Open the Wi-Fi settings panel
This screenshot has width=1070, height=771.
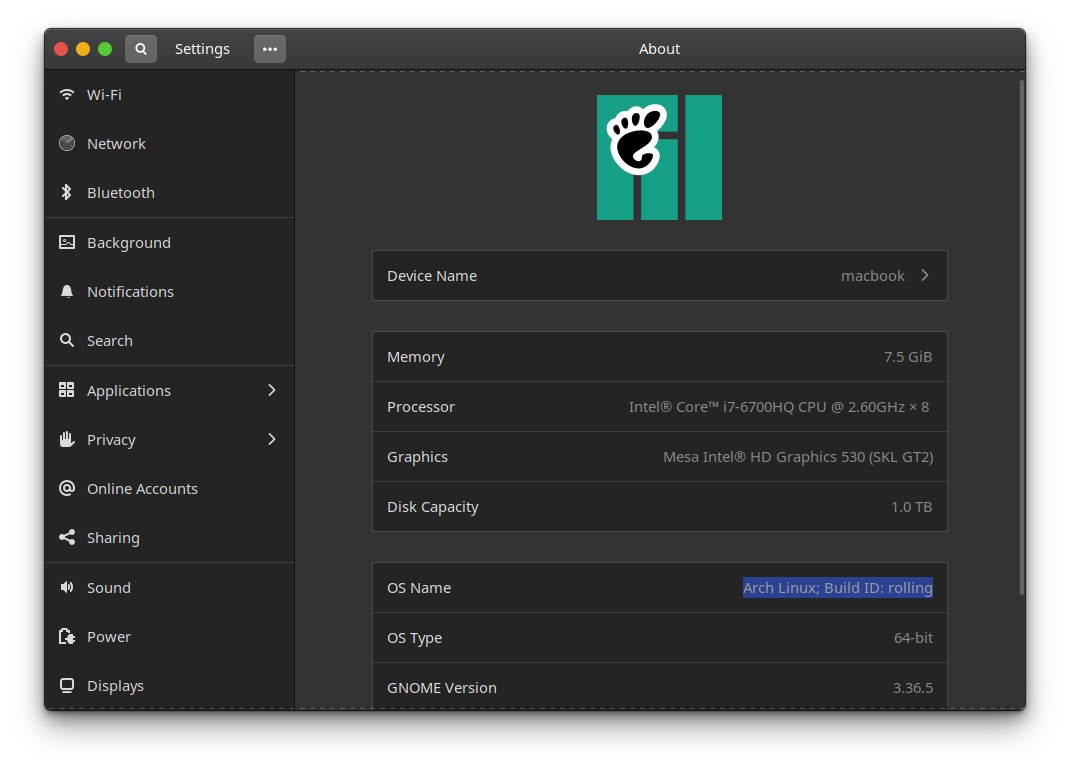coord(169,95)
